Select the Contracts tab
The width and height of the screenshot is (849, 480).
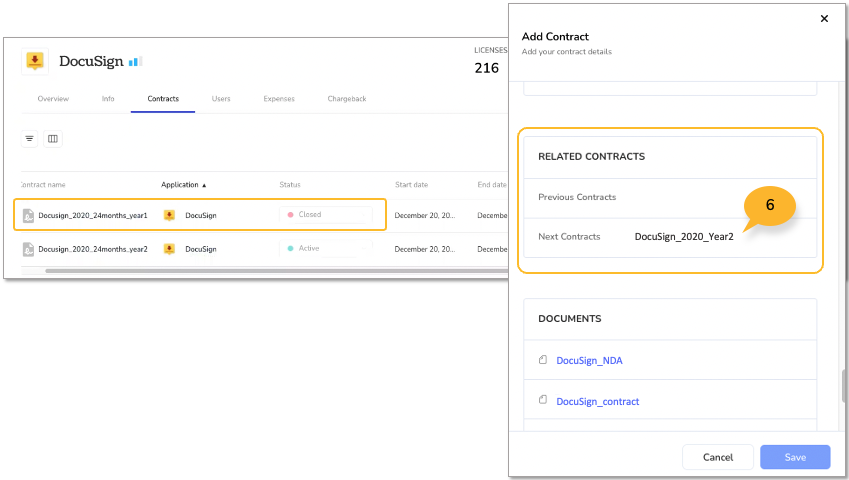(x=163, y=98)
